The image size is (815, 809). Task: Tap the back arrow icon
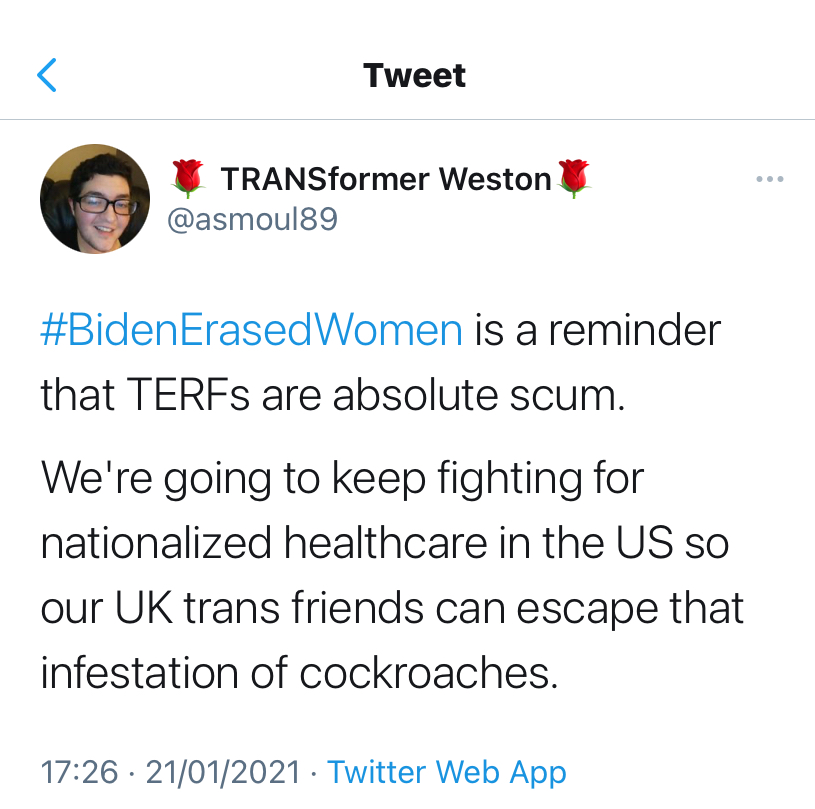[47, 75]
